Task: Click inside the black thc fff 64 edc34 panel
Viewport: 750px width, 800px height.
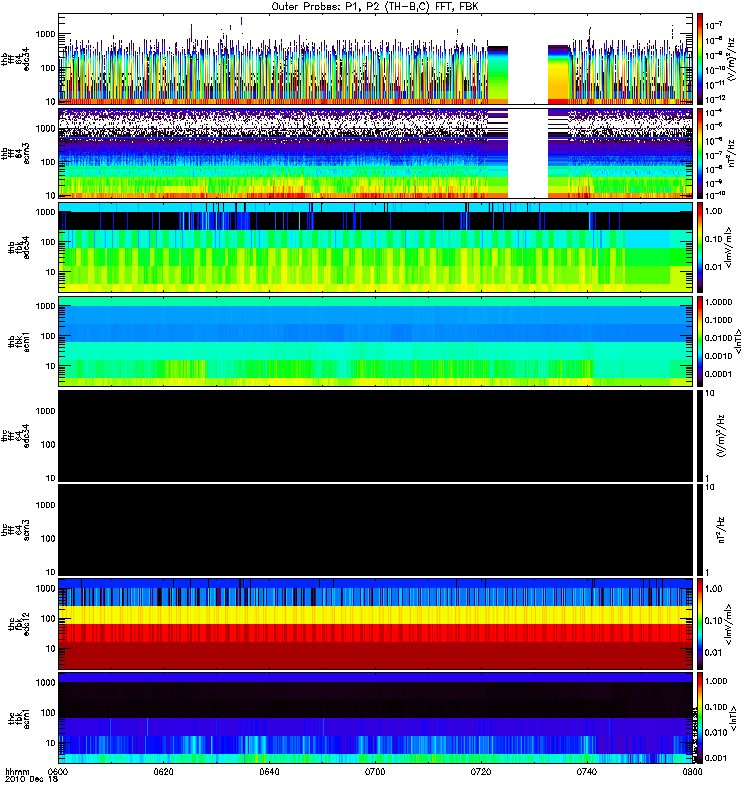Action: [x=376, y=436]
